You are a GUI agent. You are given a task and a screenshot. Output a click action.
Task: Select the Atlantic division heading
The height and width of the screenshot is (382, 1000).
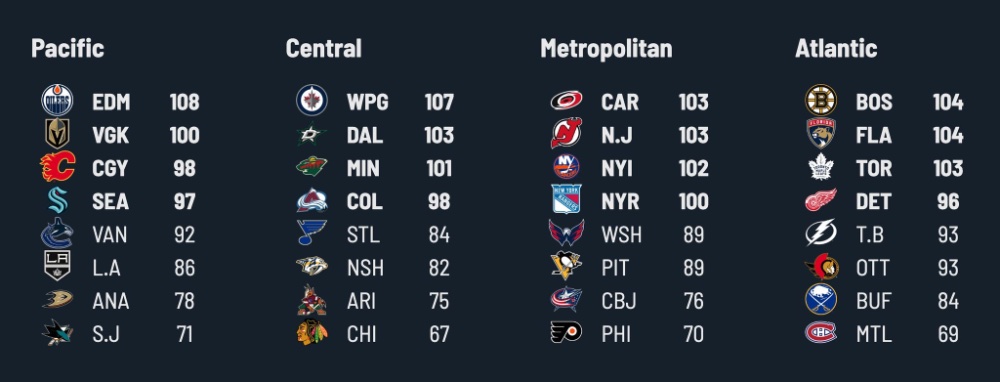pyautogui.click(x=836, y=48)
